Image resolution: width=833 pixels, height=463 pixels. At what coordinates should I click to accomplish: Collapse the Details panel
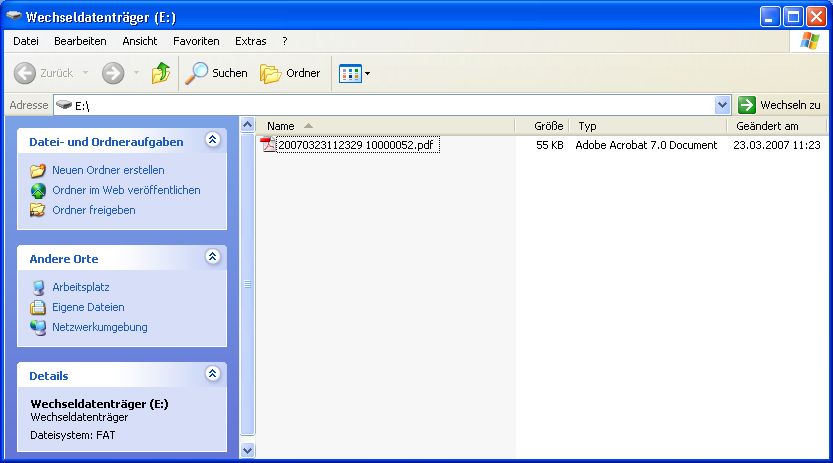click(212, 373)
